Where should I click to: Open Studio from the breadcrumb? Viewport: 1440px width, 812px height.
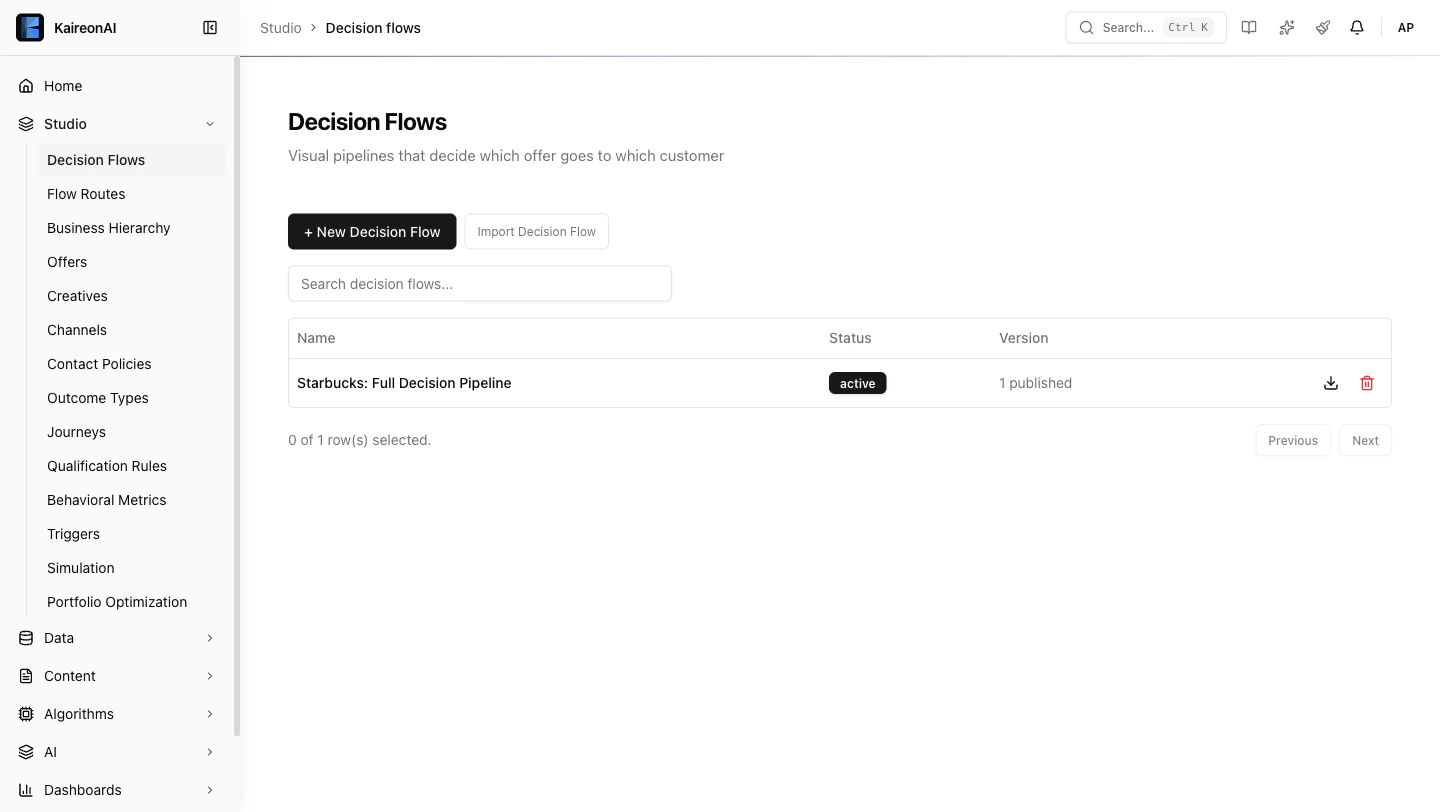click(x=280, y=27)
